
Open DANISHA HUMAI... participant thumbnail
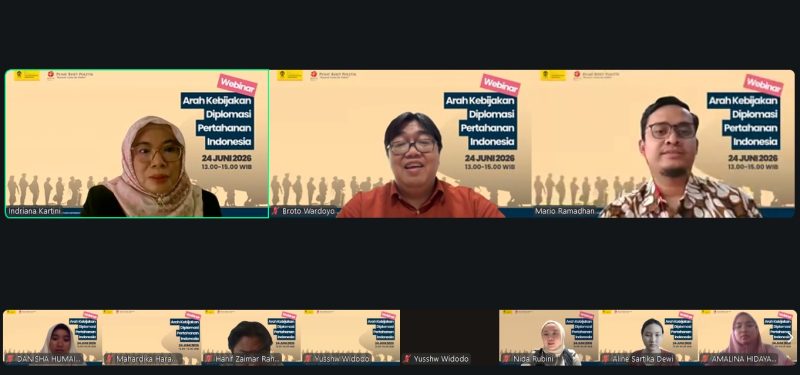coord(53,337)
